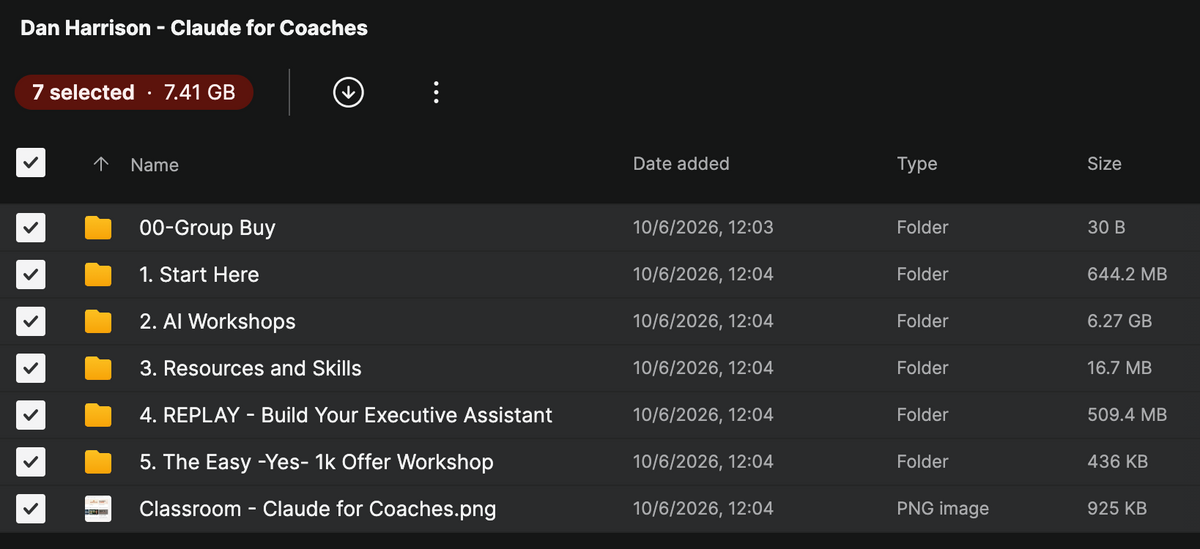This screenshot has height=549, width=1200.
Task: Toggle the select-all checkbox in header
Action: (x=31, y=163)
